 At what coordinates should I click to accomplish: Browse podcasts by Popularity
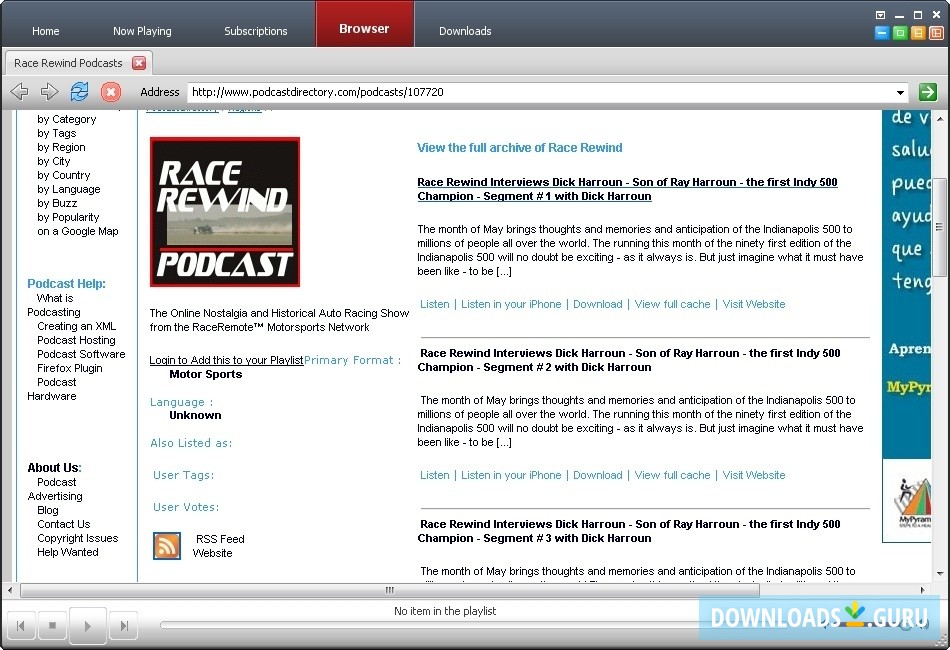click(x=68, y=217)
